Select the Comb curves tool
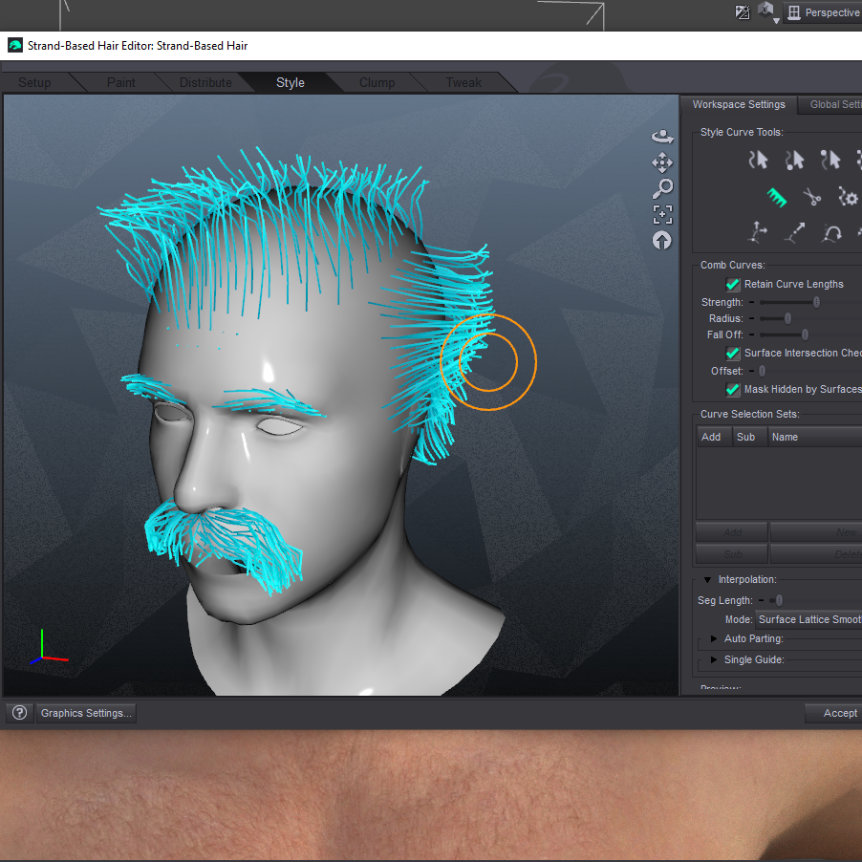This screenshot has width=862, height=862. [x=777, y=197]
